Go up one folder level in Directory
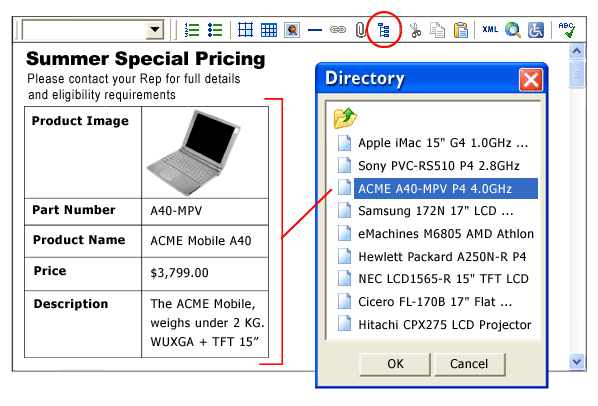 (x=345, y=118)
